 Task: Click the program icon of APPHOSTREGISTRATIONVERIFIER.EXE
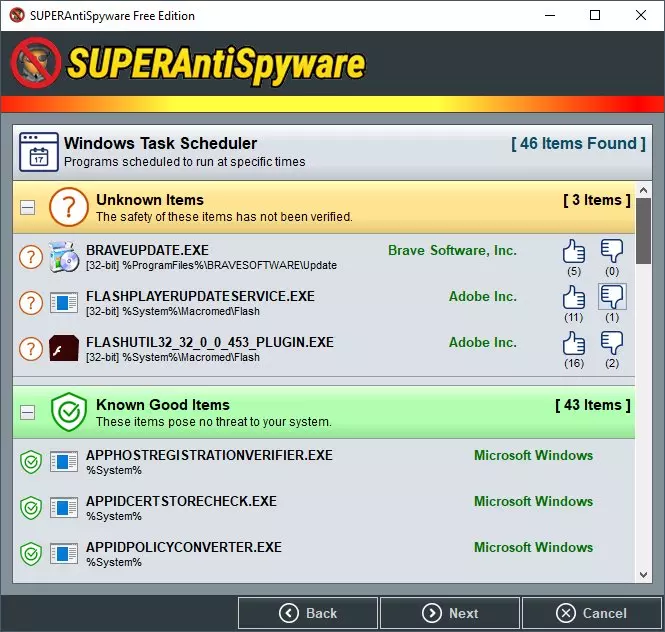point(64,461)
